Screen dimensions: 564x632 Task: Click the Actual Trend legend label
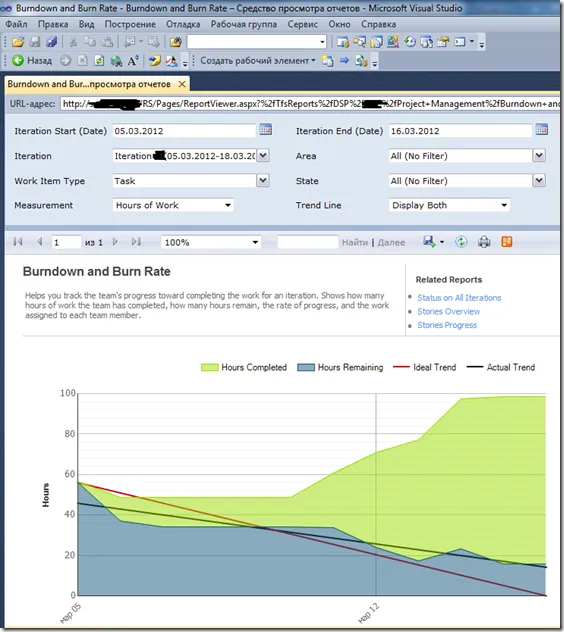[511, 367]
